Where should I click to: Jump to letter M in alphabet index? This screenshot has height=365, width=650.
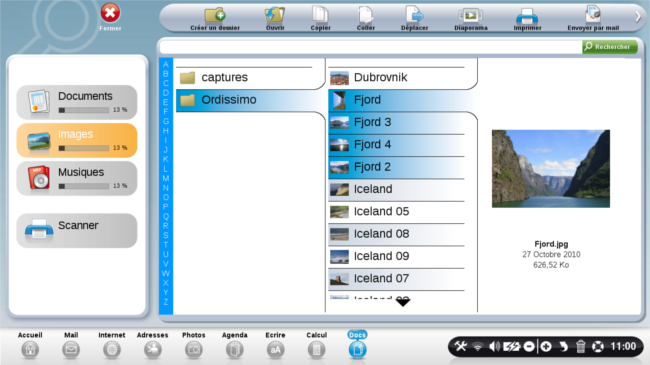pyautogui.click(x=166, y=178)
